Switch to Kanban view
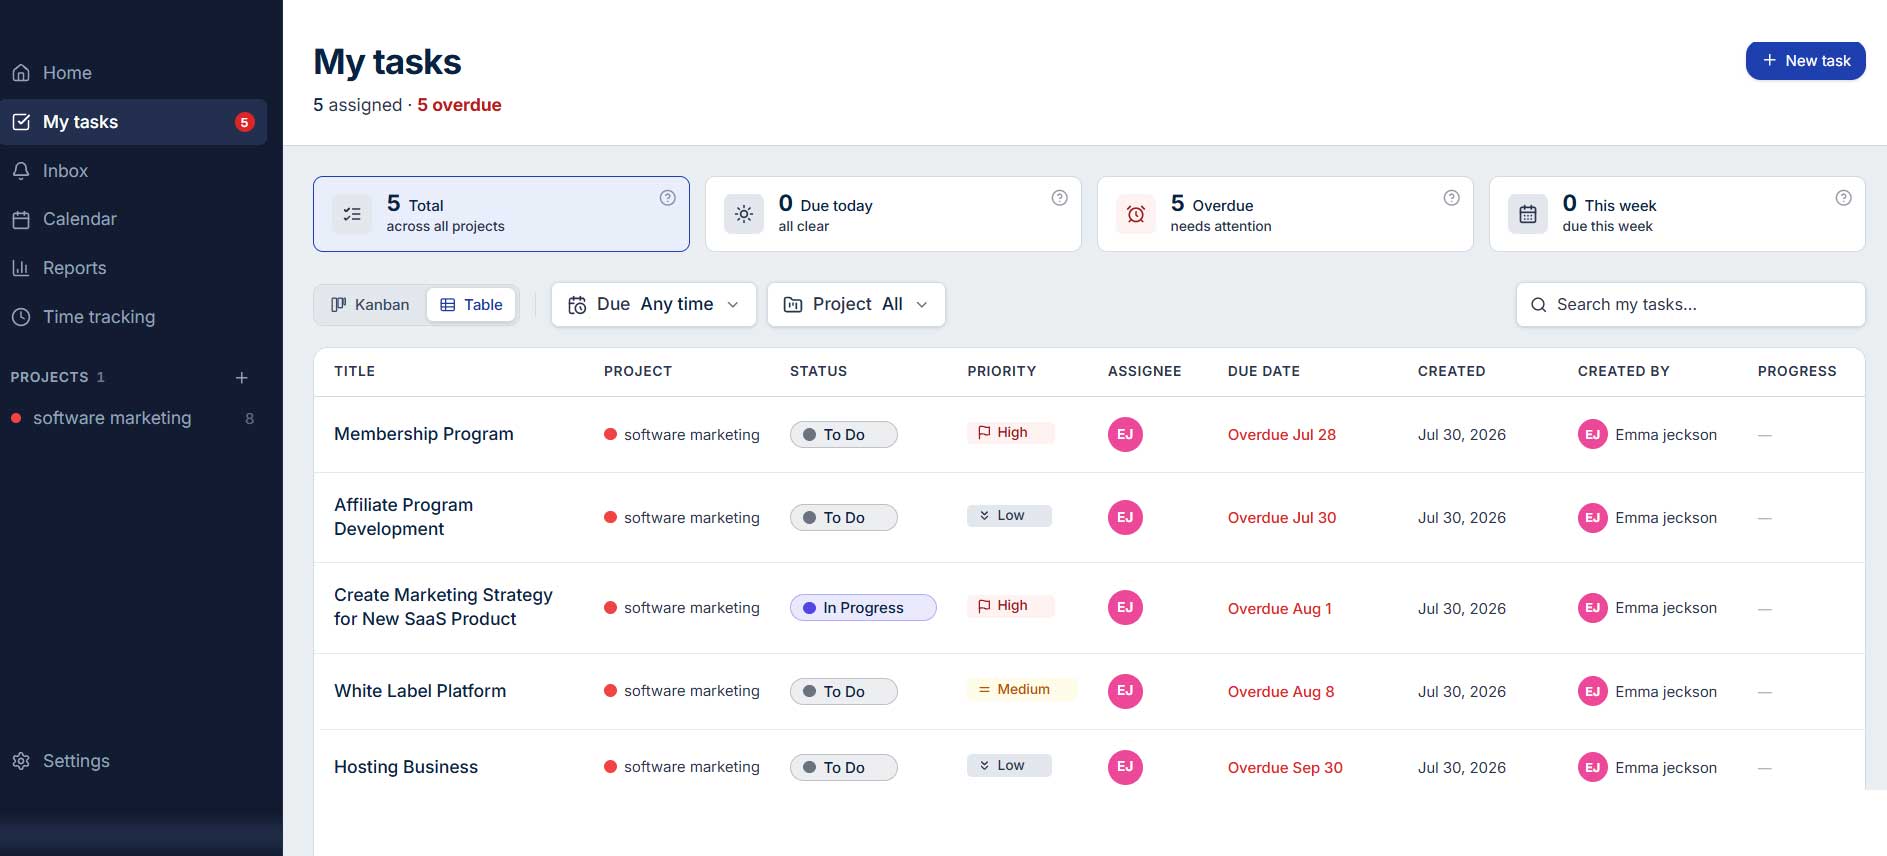1887x856 pixels. point(370,305)
